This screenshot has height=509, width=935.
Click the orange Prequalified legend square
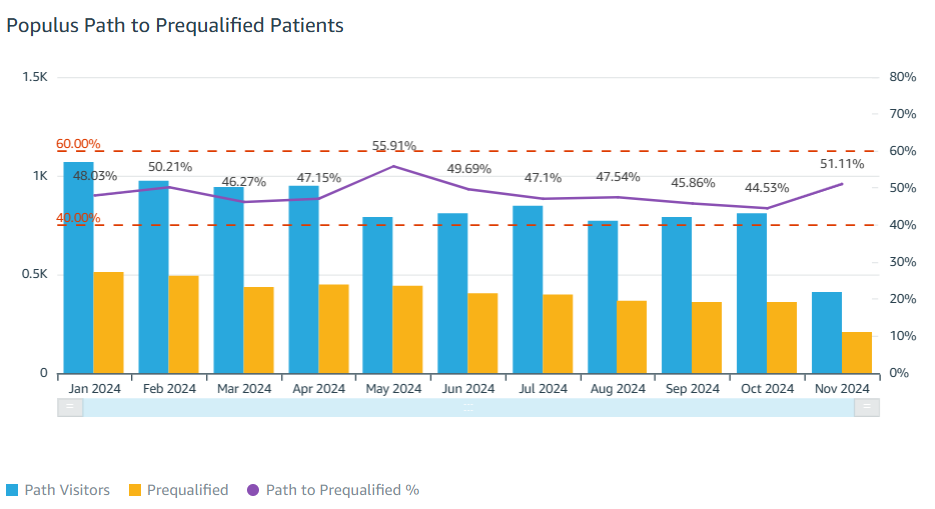tap(133, 490)
